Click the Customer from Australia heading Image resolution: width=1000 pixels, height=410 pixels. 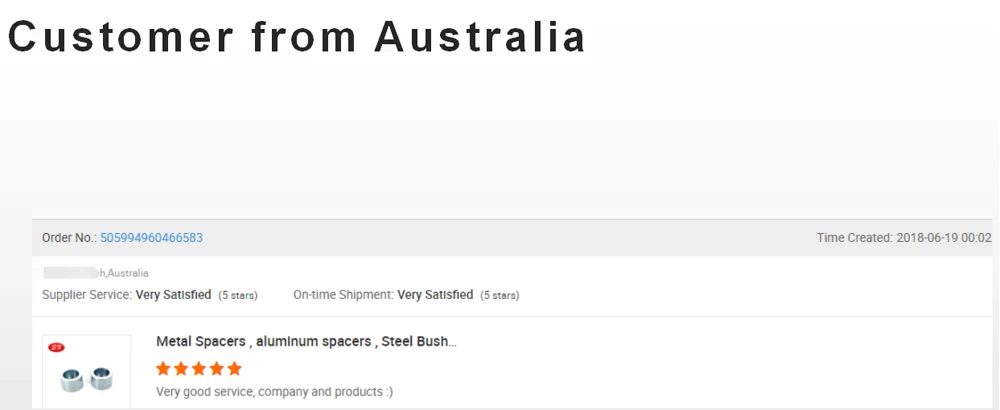(297, 37)
